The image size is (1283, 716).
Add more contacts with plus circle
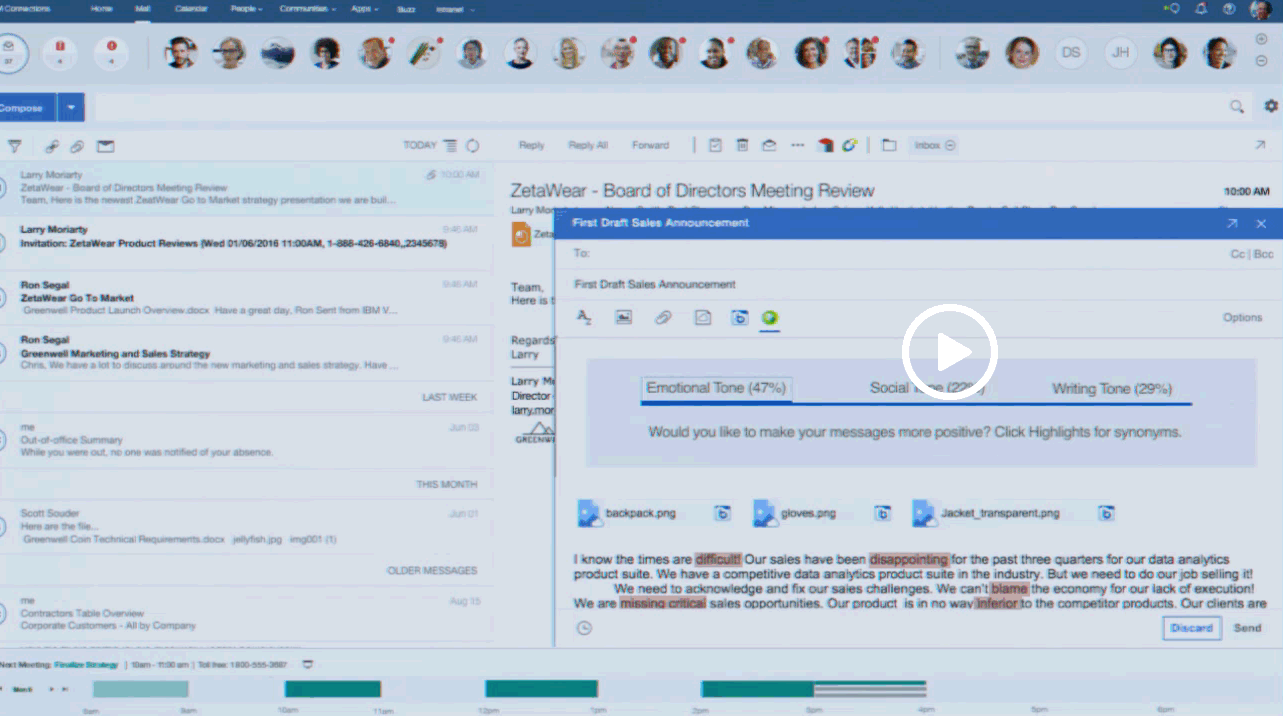[1261, 39]
